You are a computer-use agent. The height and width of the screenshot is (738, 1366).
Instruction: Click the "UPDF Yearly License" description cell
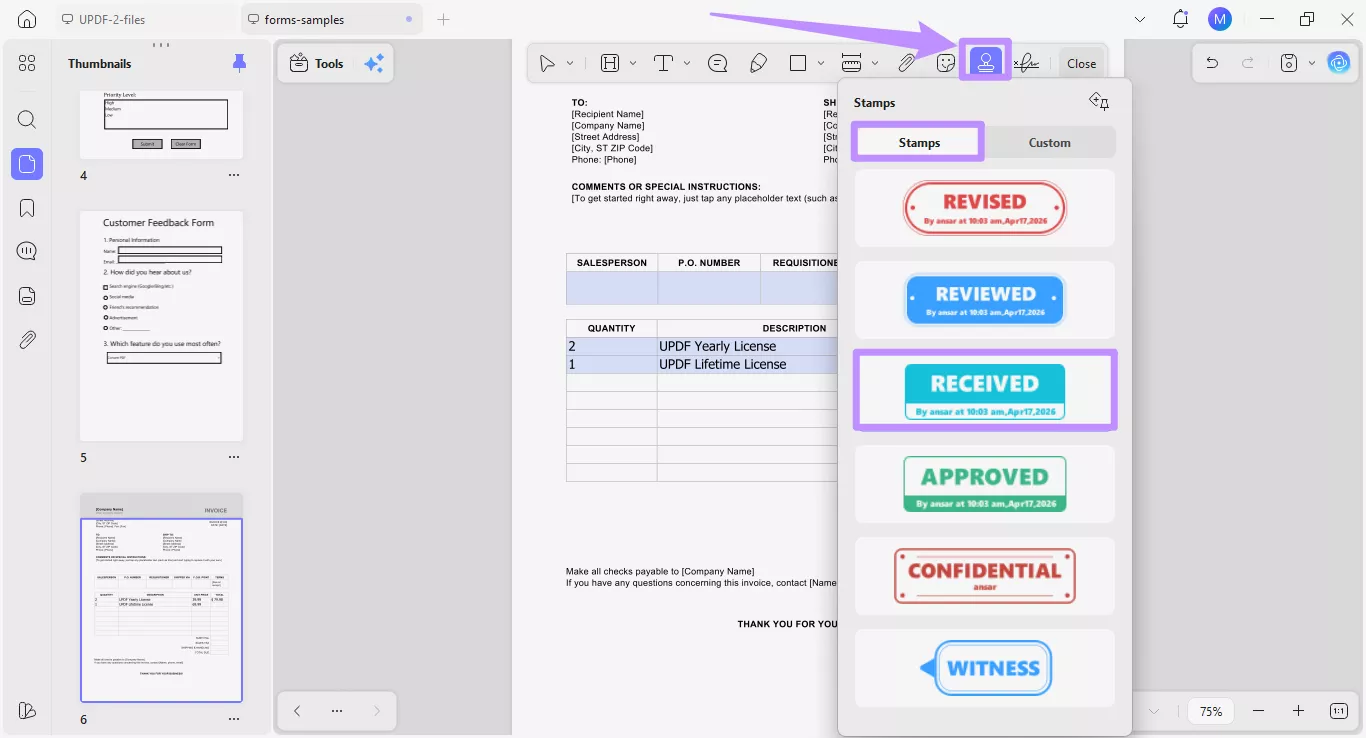(746, 346)
